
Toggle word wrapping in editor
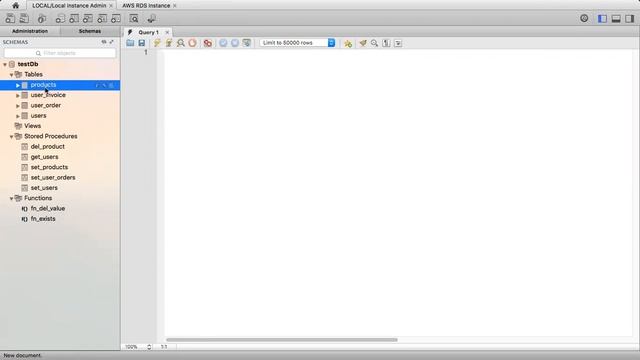click(398, 43)
